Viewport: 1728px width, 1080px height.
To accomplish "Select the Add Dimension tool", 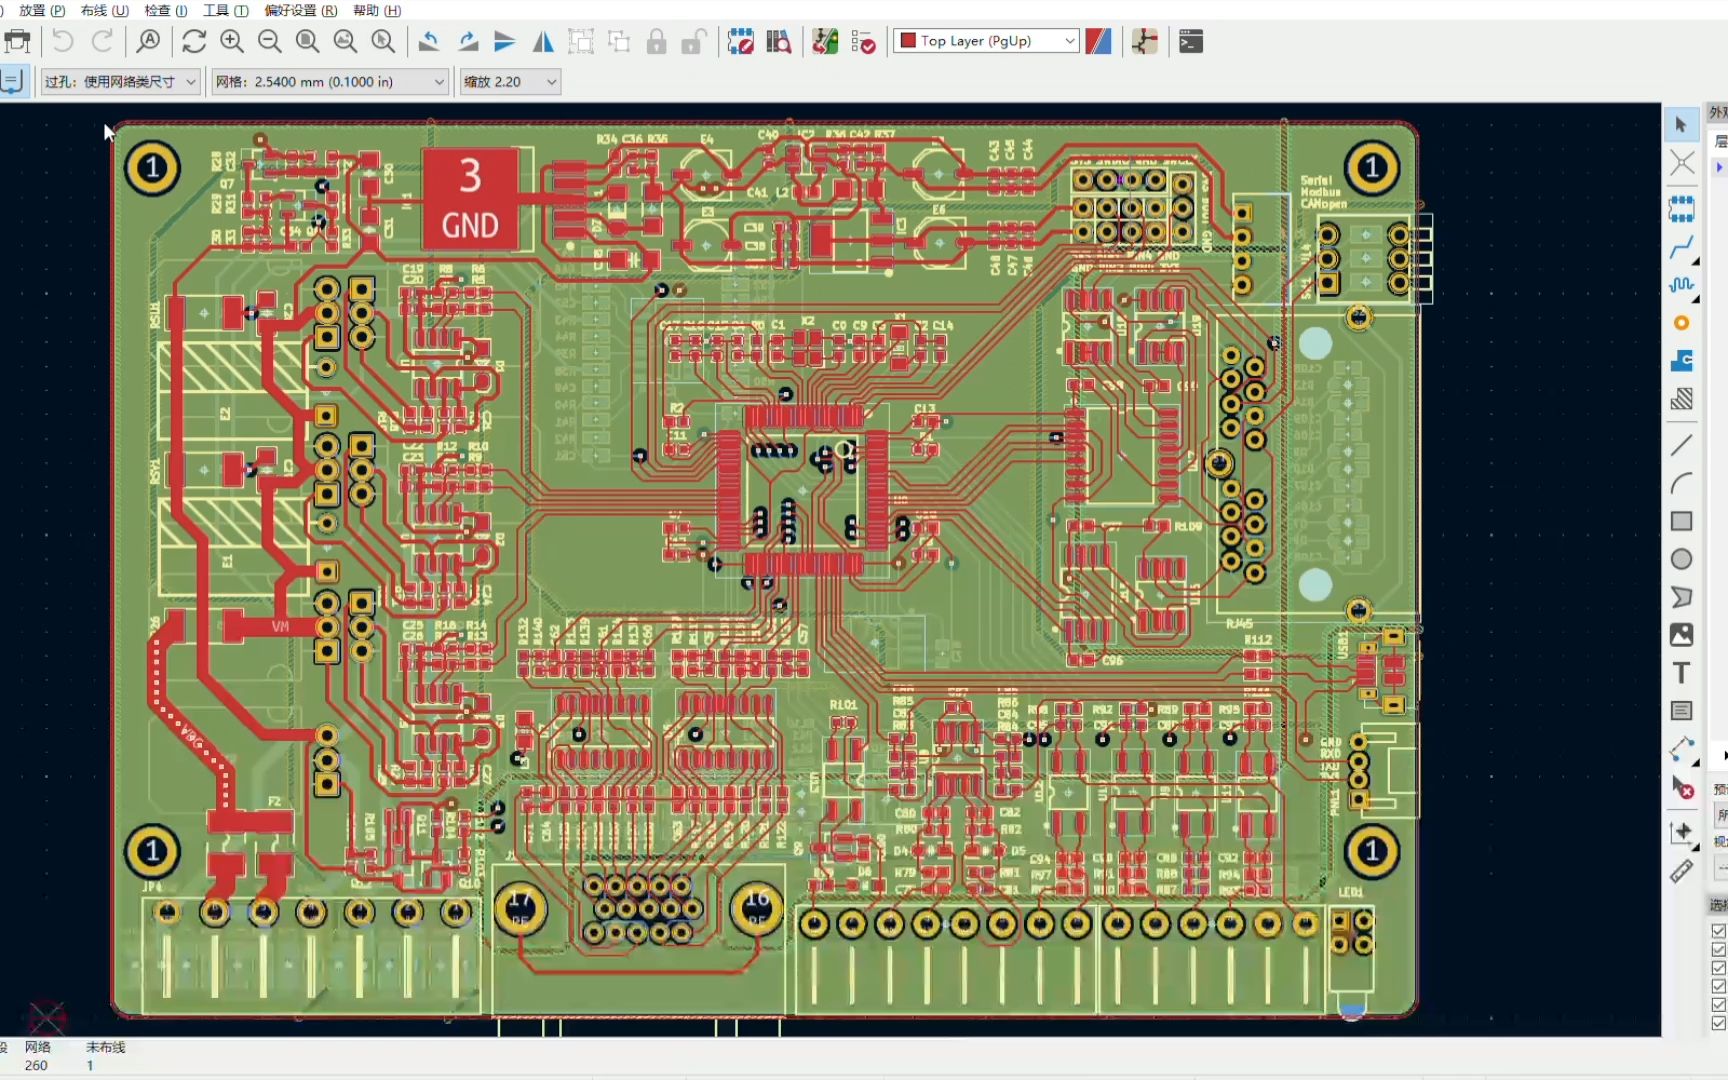I will click(1681, 749).
